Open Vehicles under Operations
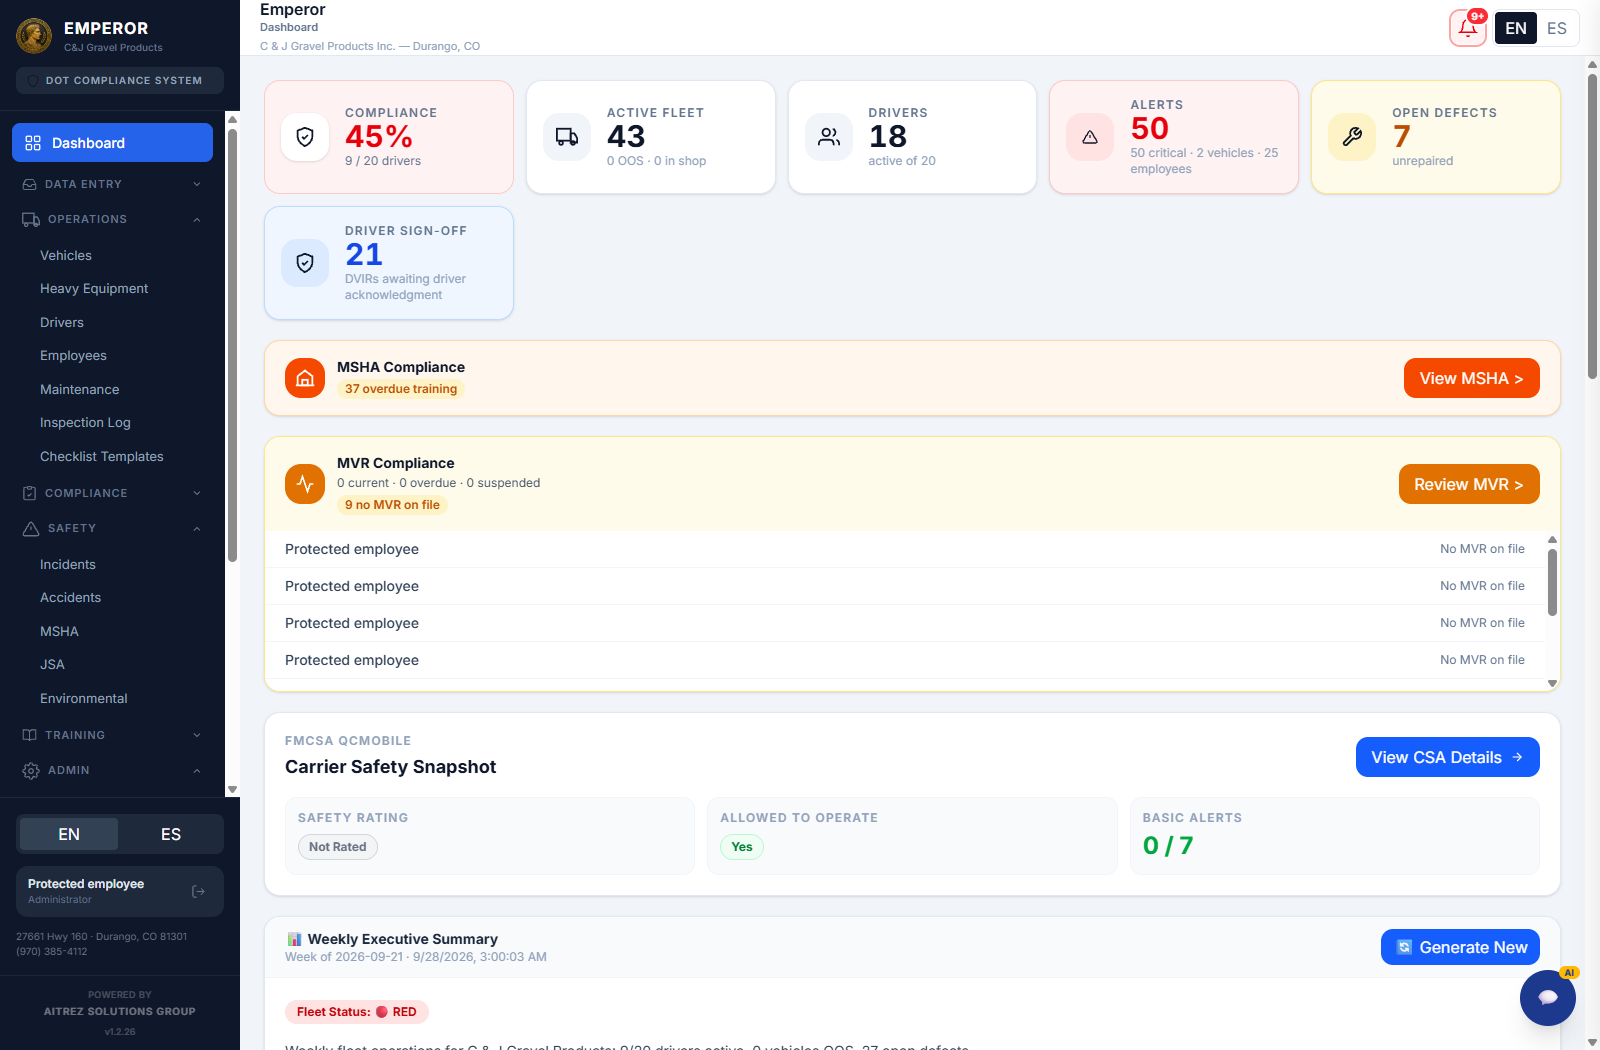The width and height of the screenshot is (1600, 1050). click(66, 256)
